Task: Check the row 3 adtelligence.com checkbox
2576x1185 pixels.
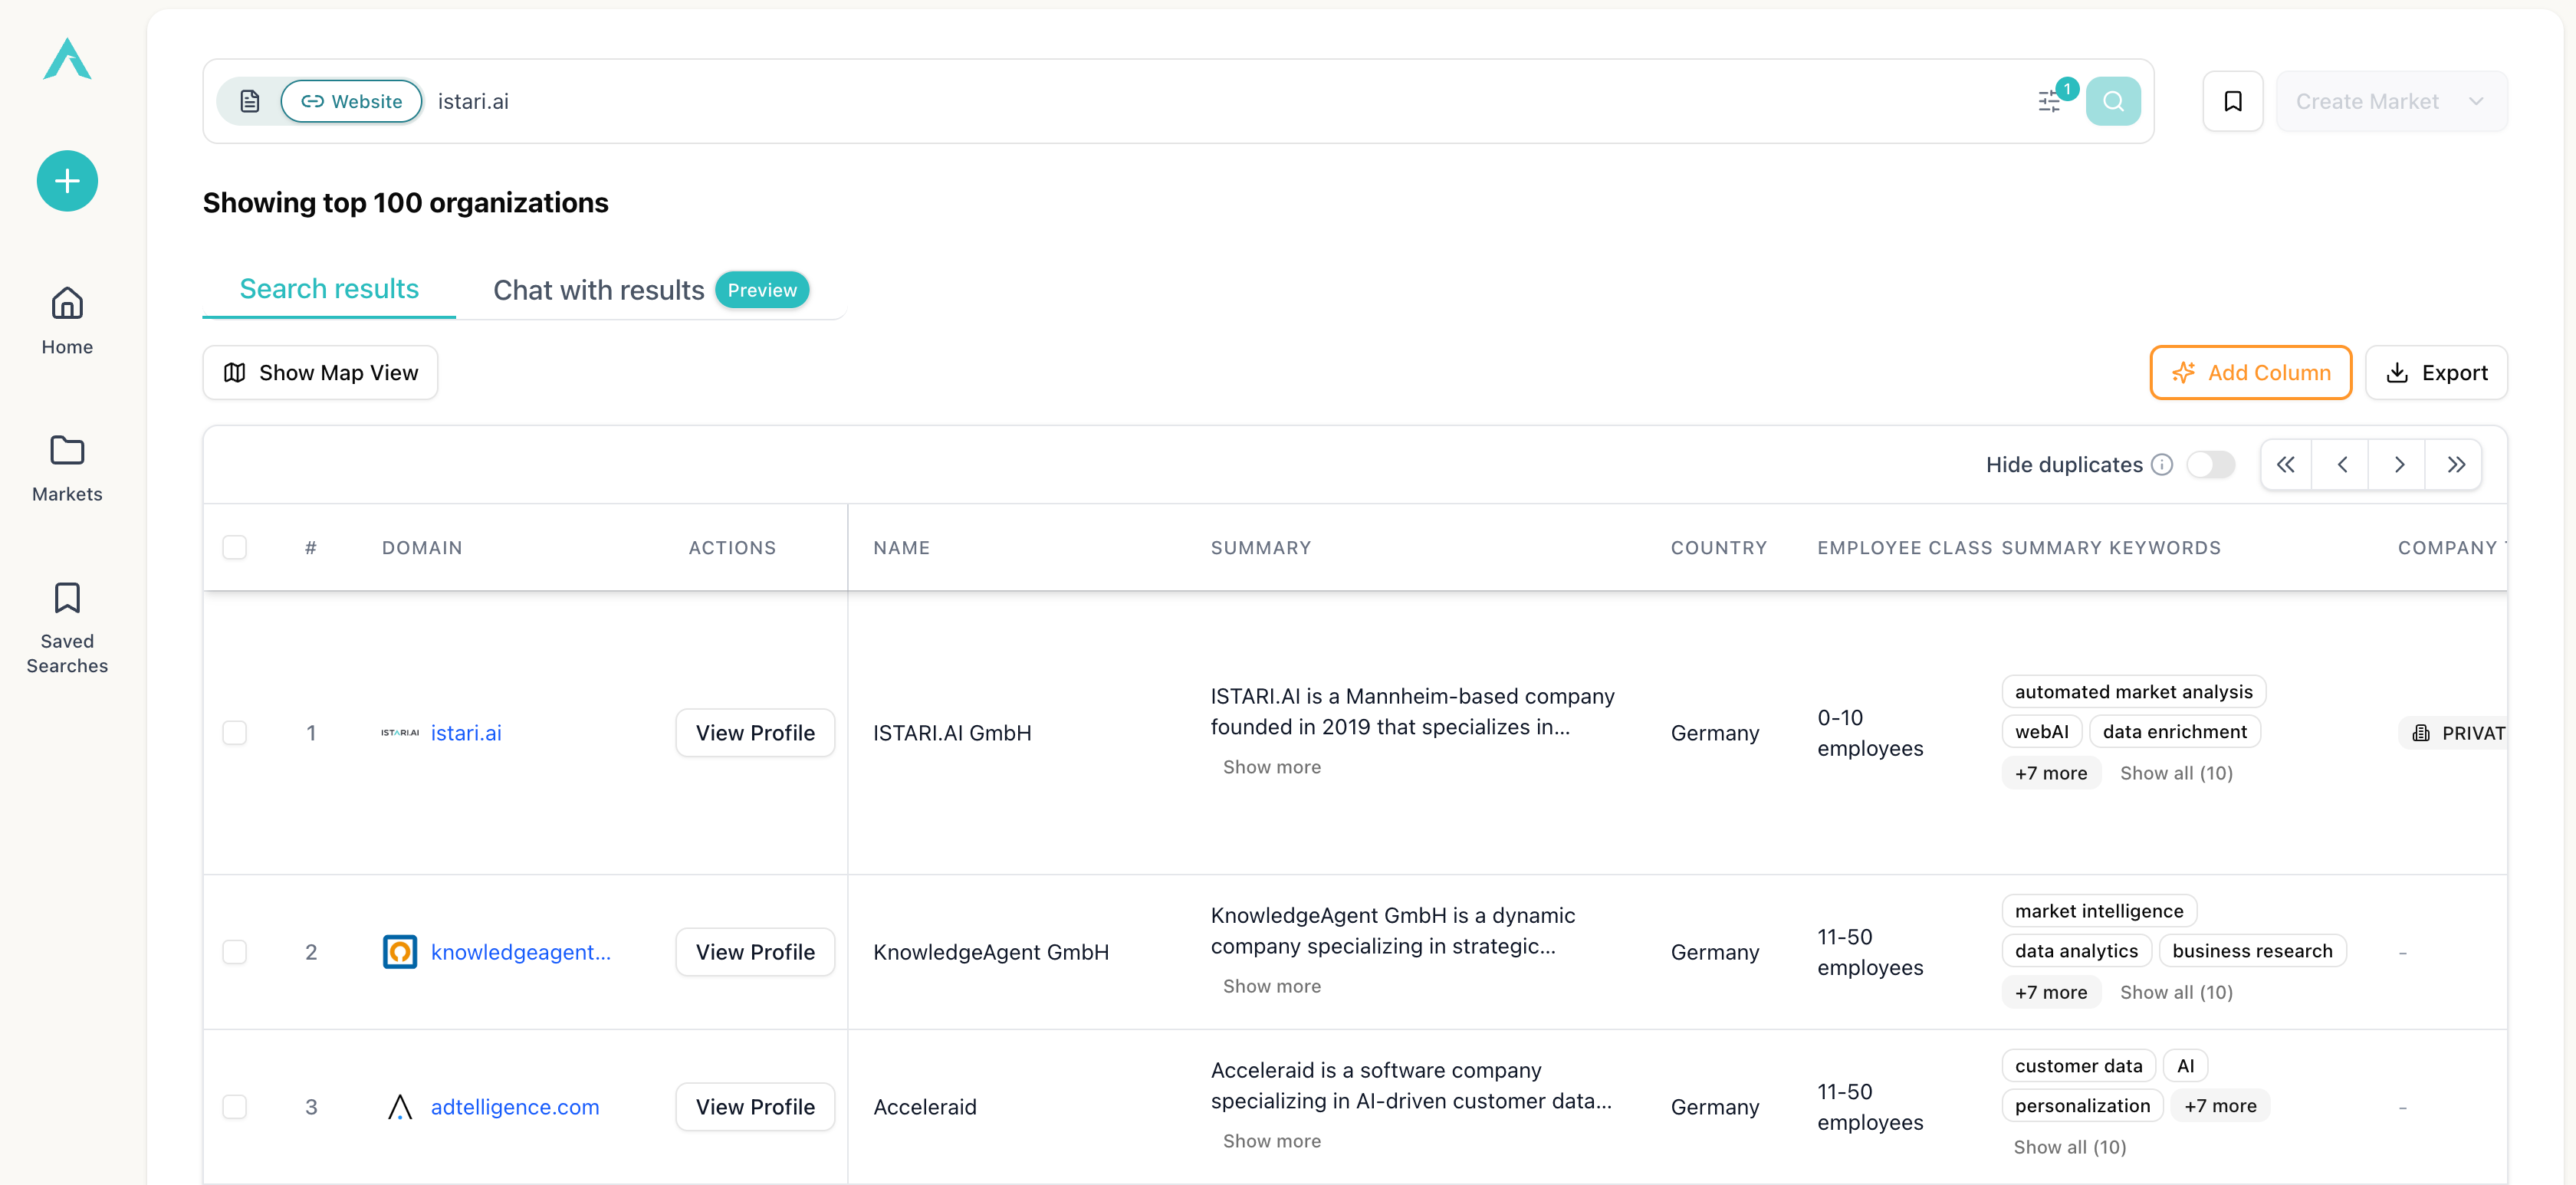Action: (x=234, y=1107)
